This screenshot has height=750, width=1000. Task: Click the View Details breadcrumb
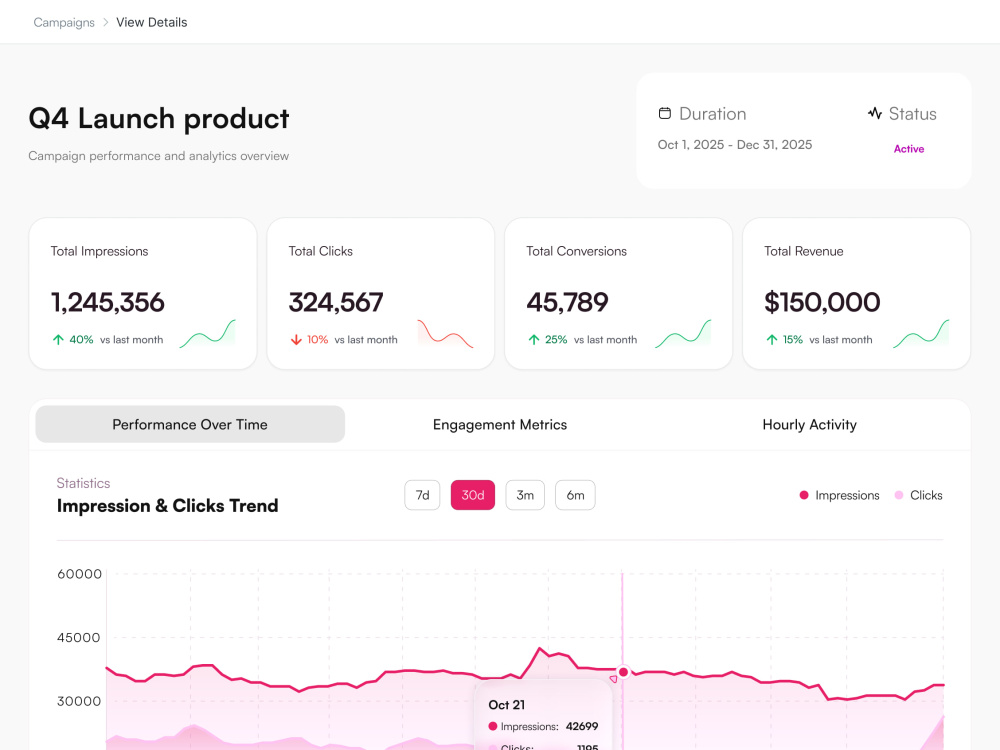tap(152, 22)
